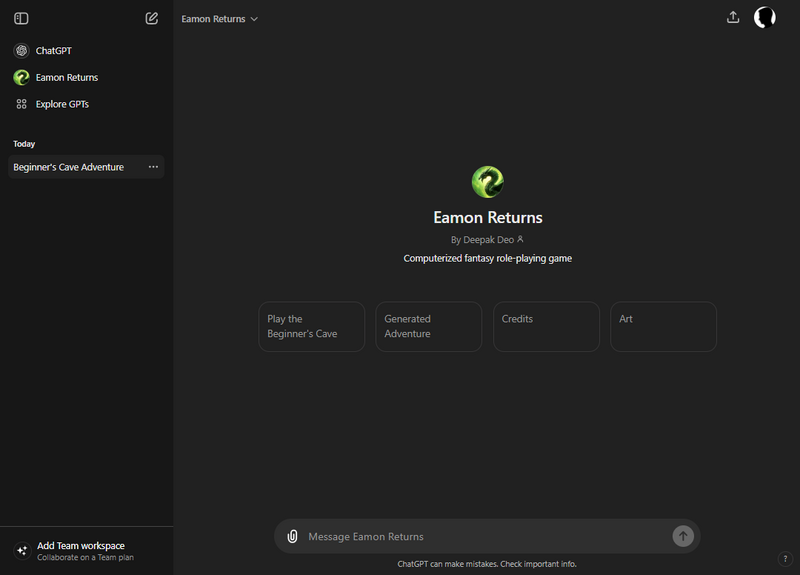Click the person icon beside Deepak Deo

[x=520, y=239]
